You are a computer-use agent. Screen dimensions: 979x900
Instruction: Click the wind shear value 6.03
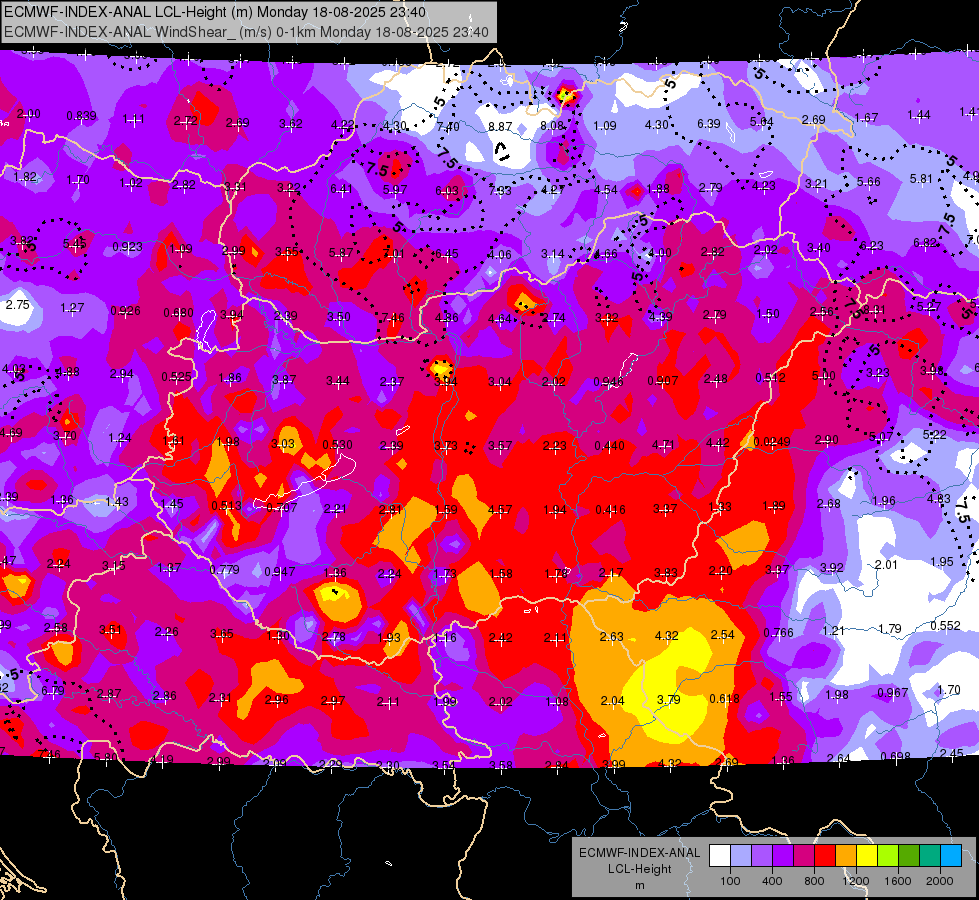coord(446,190)
